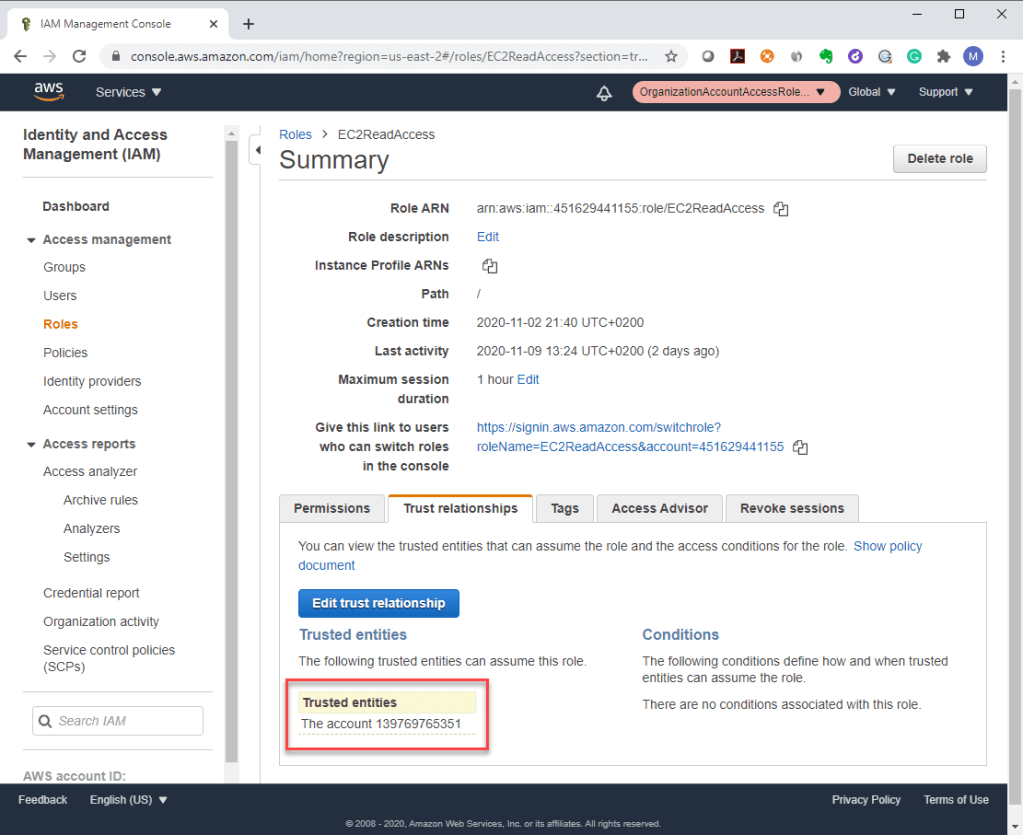Open the Global region dropdown
The image size is (1023, 835).
(x=872, y=92)
